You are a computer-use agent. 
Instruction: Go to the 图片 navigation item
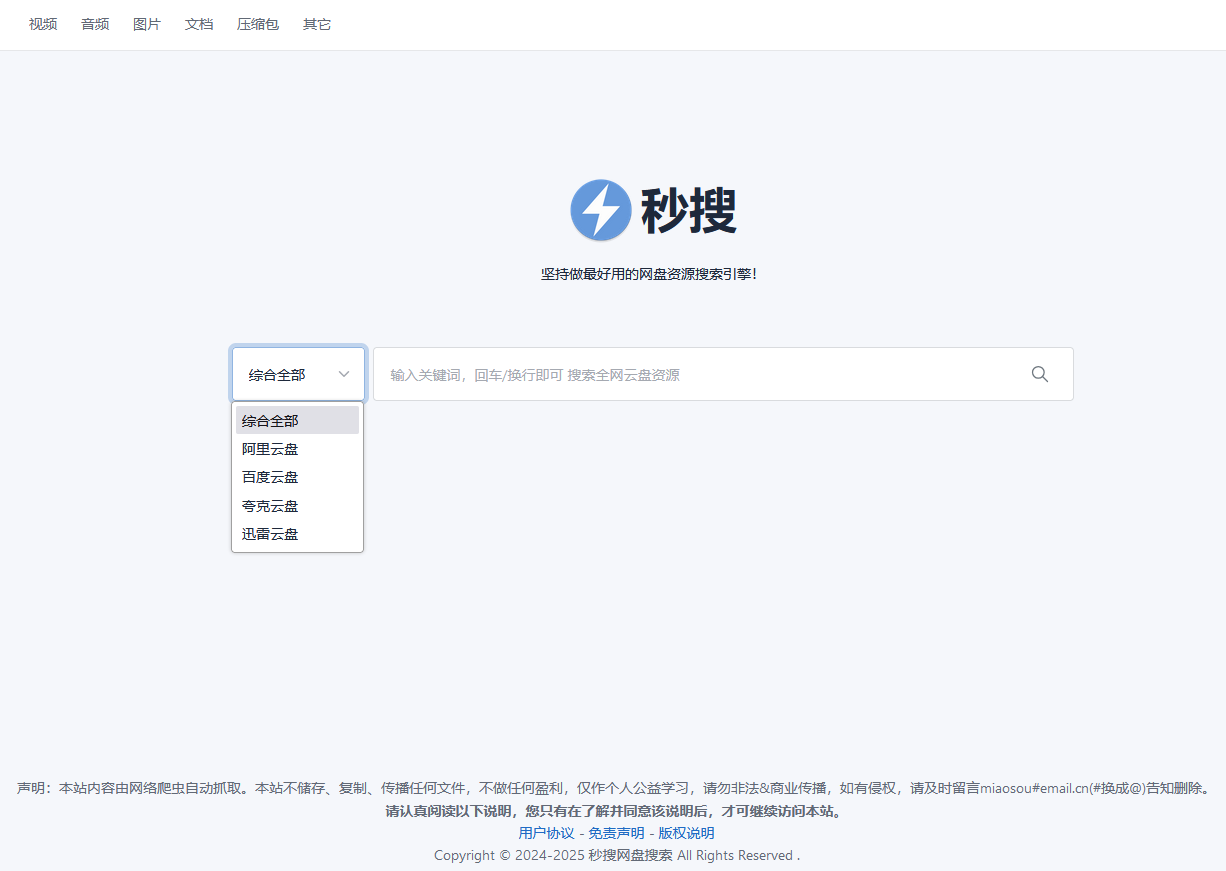point(147,24)
